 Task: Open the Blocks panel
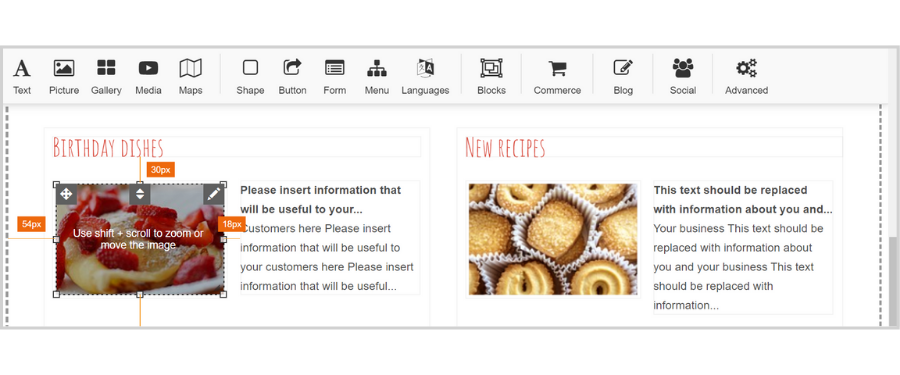pos(491,76)
